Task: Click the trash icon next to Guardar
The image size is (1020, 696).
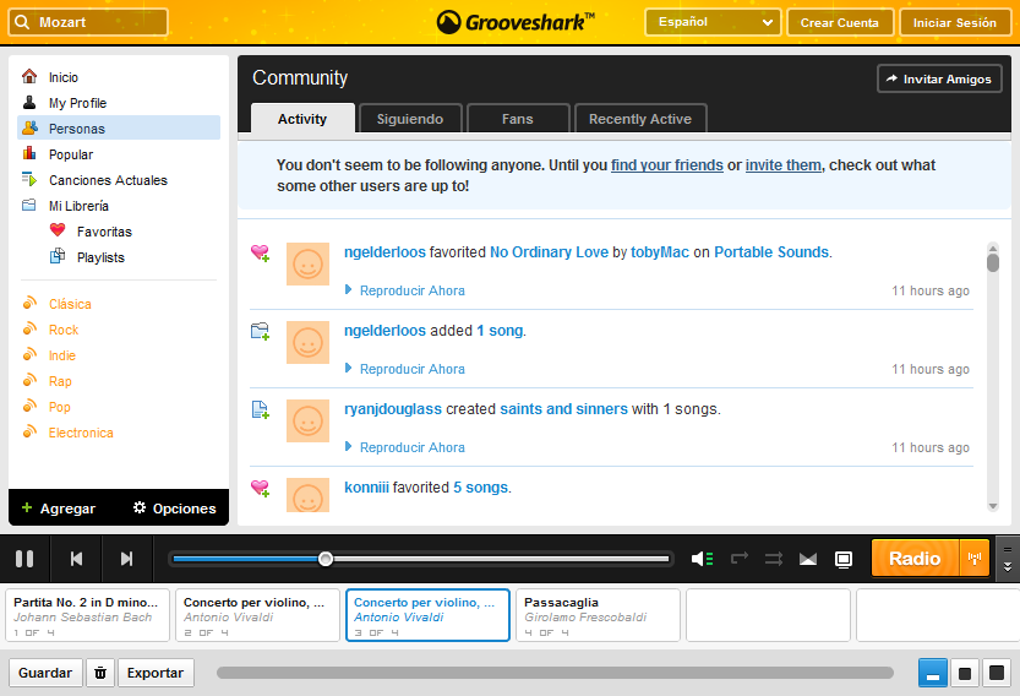Action: click(100, 672)
